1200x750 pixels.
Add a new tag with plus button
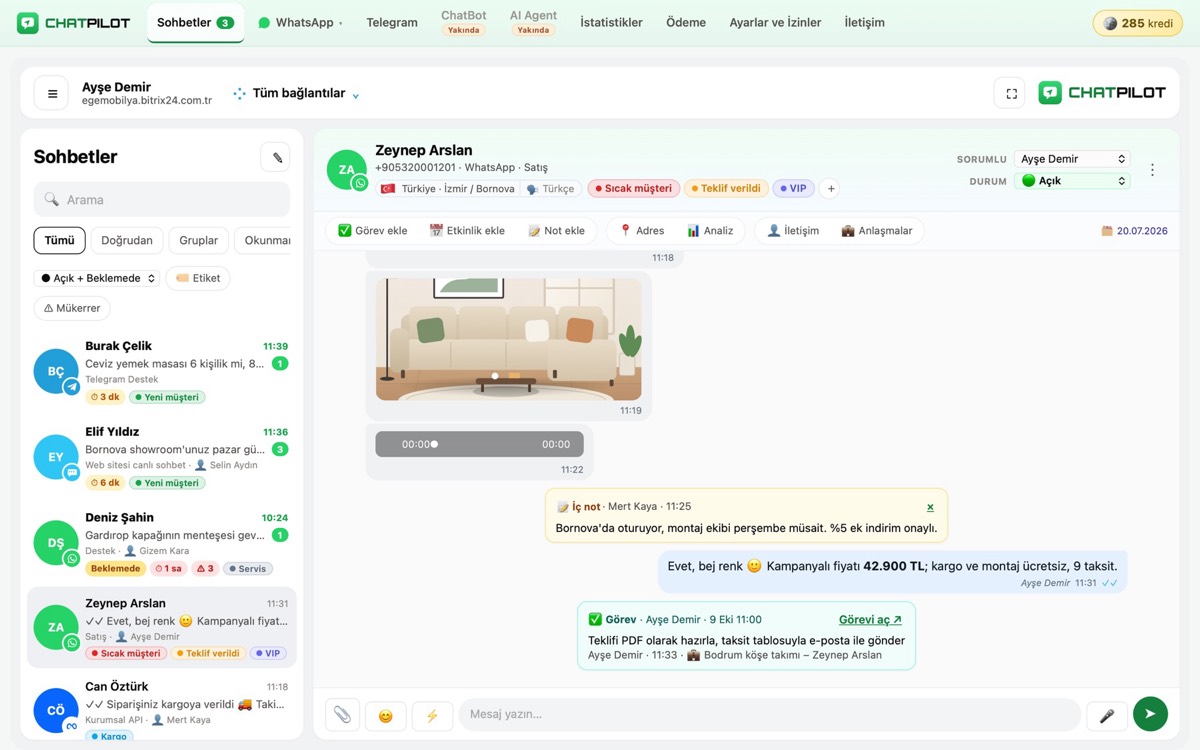[830, 188]
